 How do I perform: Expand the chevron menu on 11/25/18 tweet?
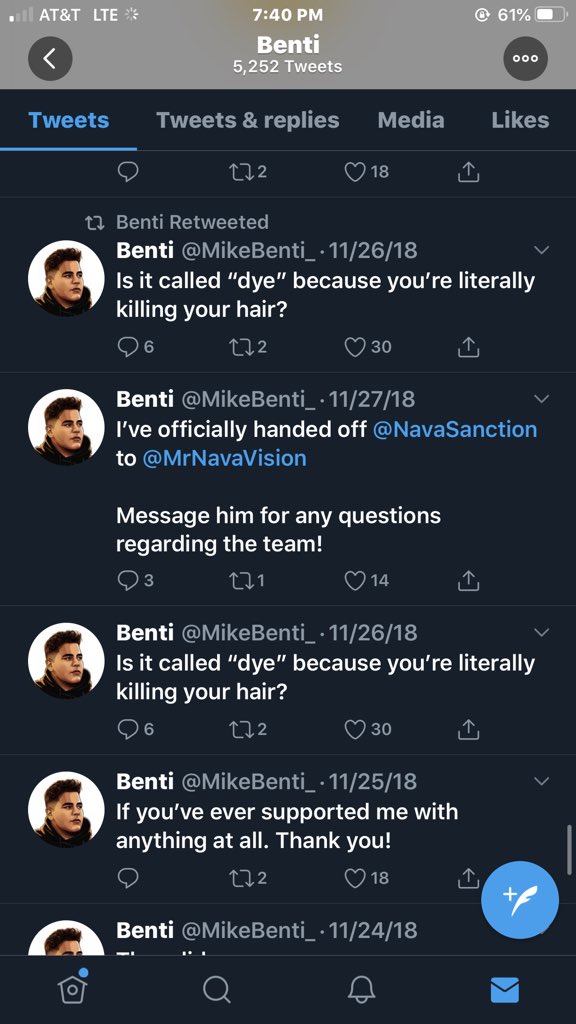click(x=541, y=781)
